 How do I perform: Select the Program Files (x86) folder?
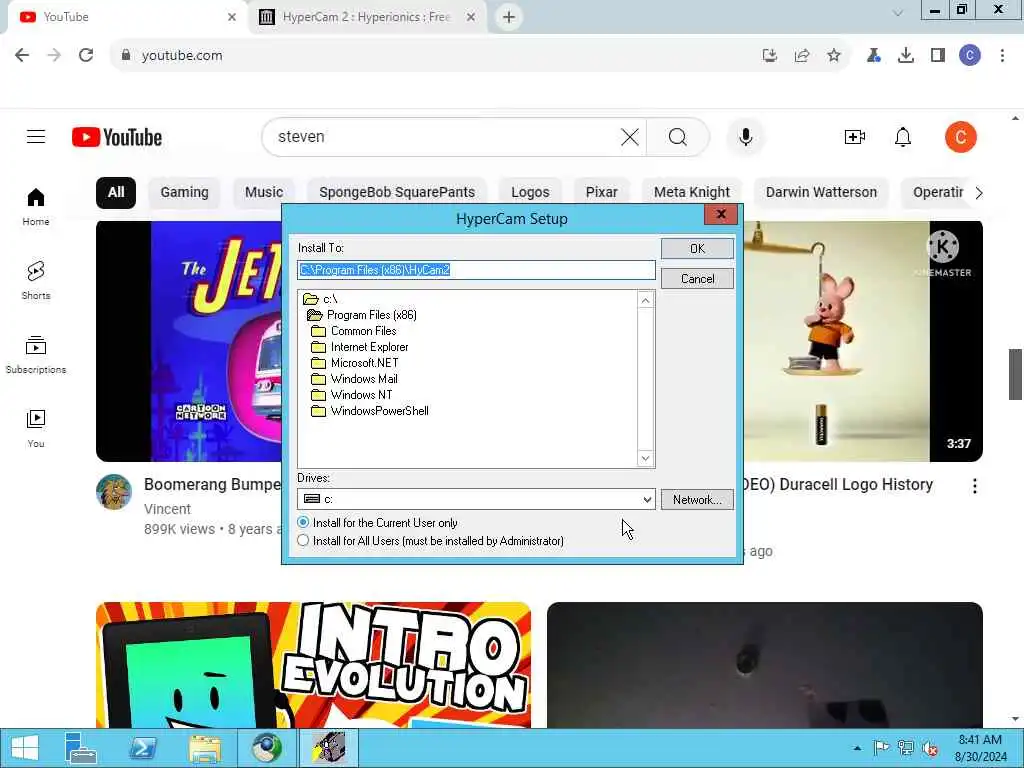click(x=362, y=315)
